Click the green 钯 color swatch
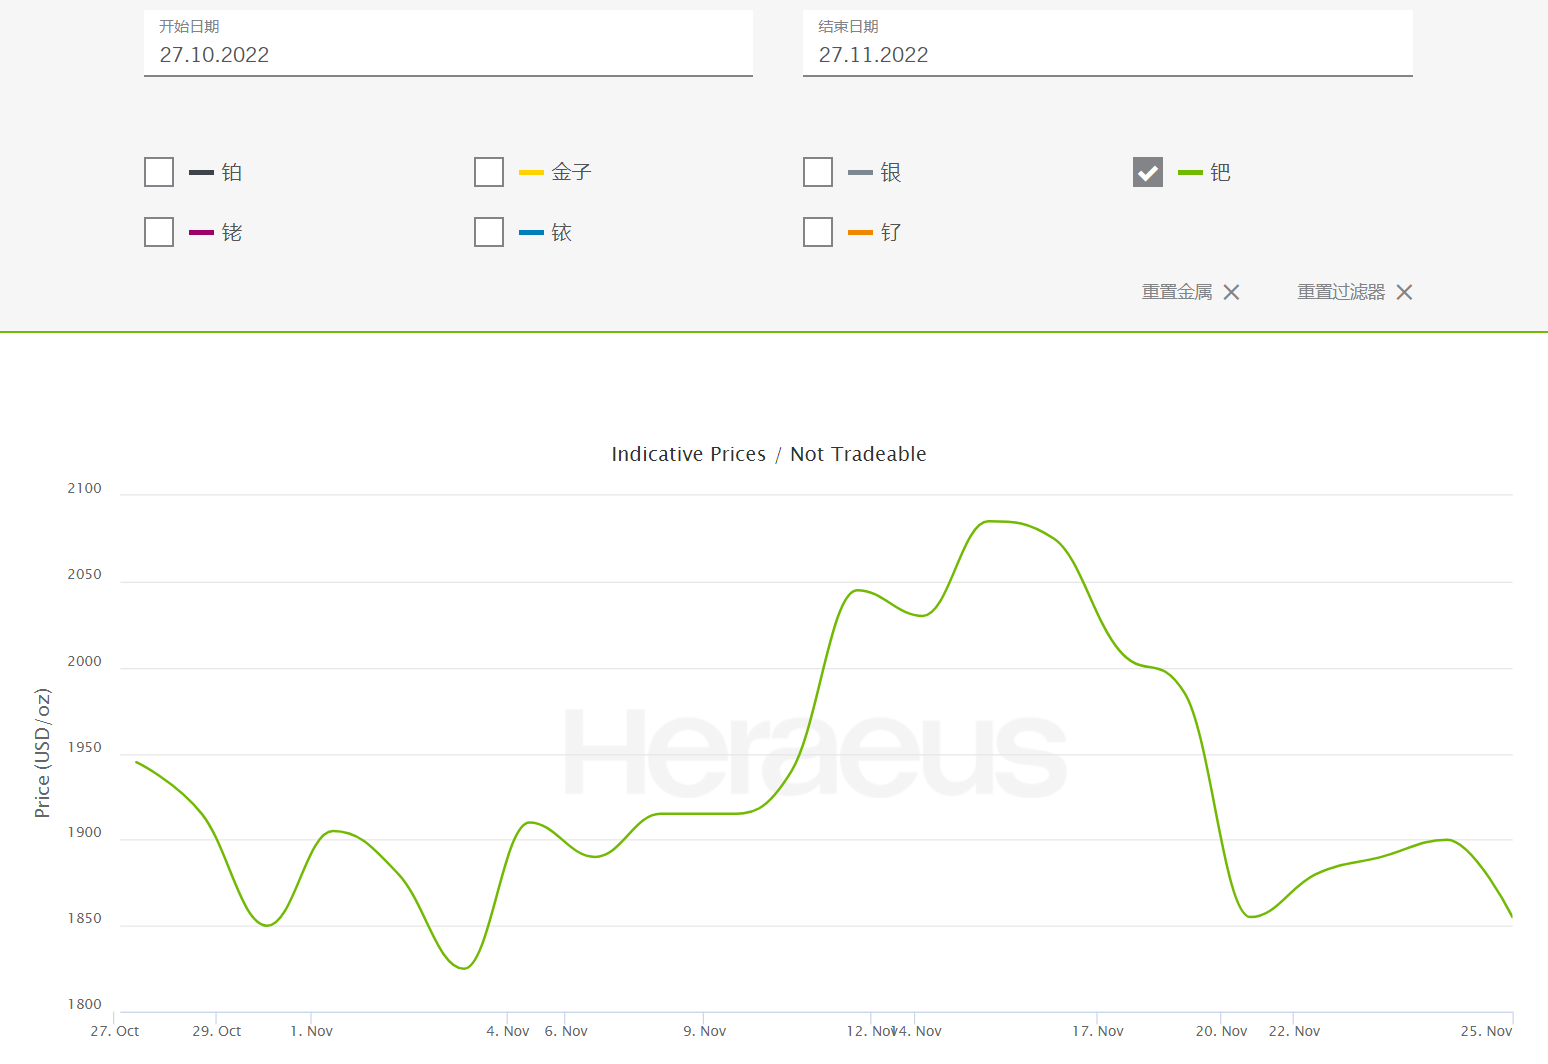 (x=1190, y=173)
